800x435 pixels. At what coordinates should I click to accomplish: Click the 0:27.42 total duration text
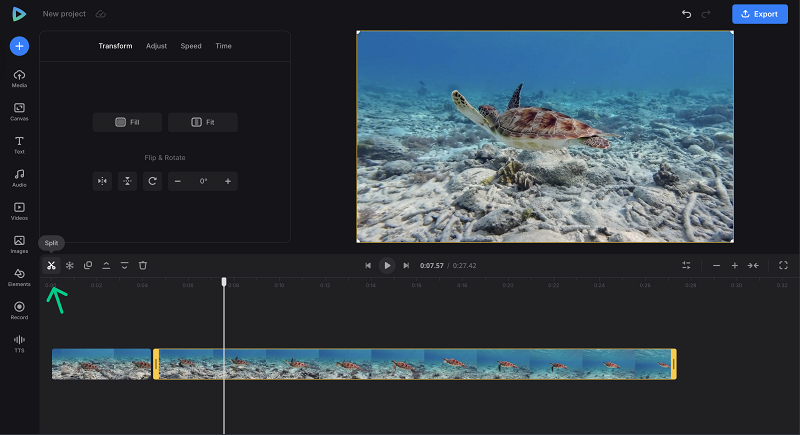click(x=465, y=266)
